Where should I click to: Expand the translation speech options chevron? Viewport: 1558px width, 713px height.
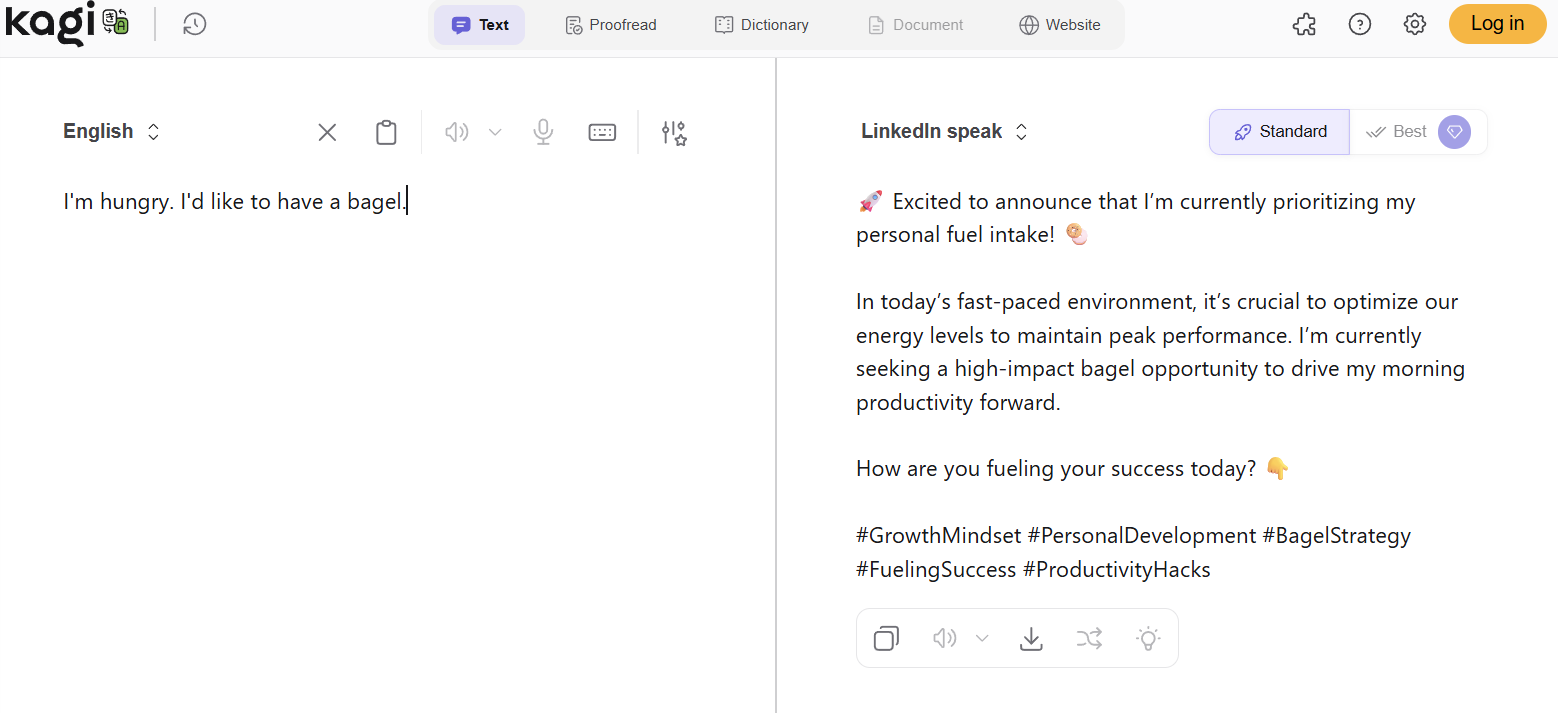click(982, 638)
